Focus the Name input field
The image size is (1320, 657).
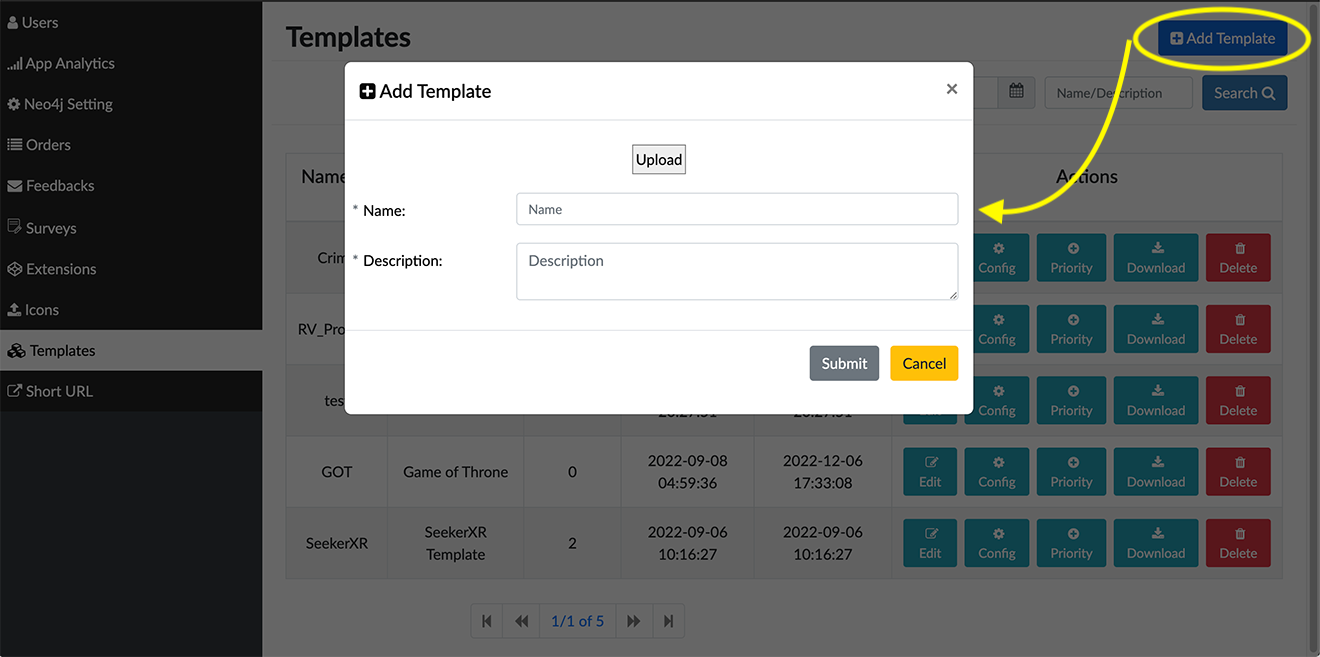click(737, 209)
